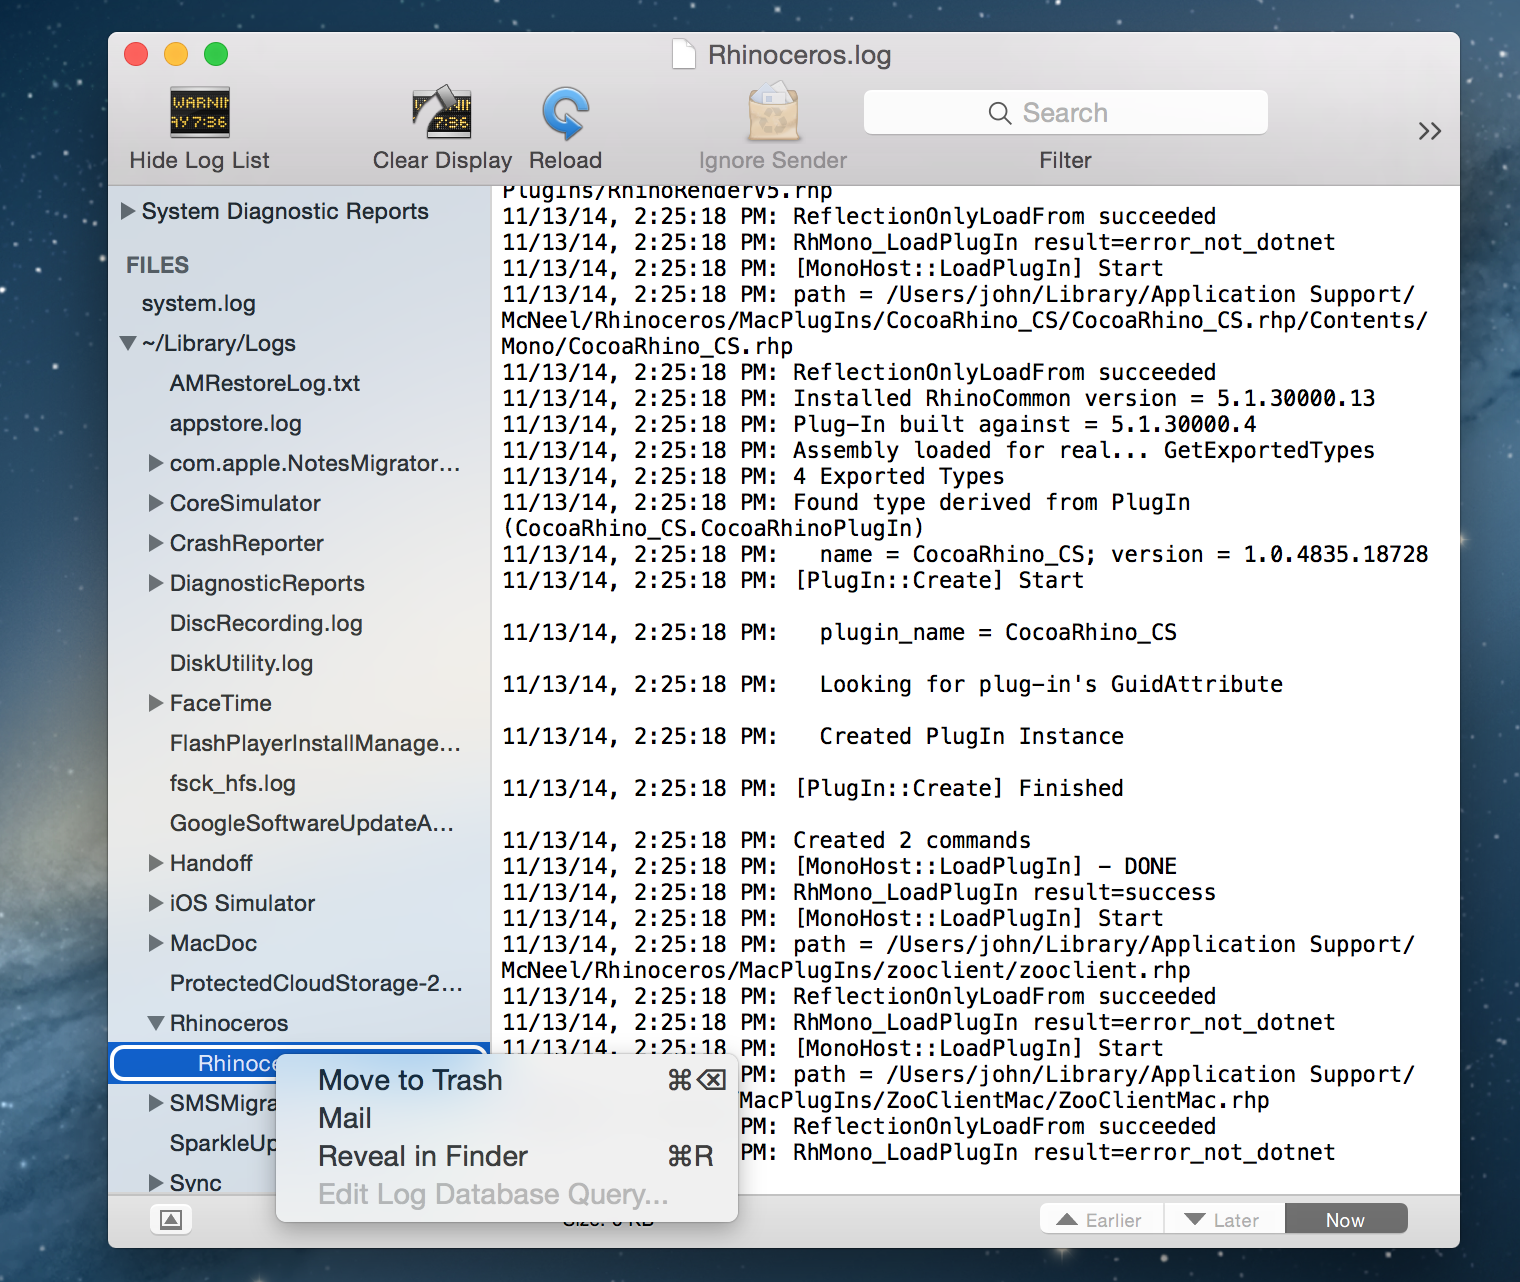Click the Later button
The height and width of the screenshot is (1282, 1520).
click(1224, 1220)
